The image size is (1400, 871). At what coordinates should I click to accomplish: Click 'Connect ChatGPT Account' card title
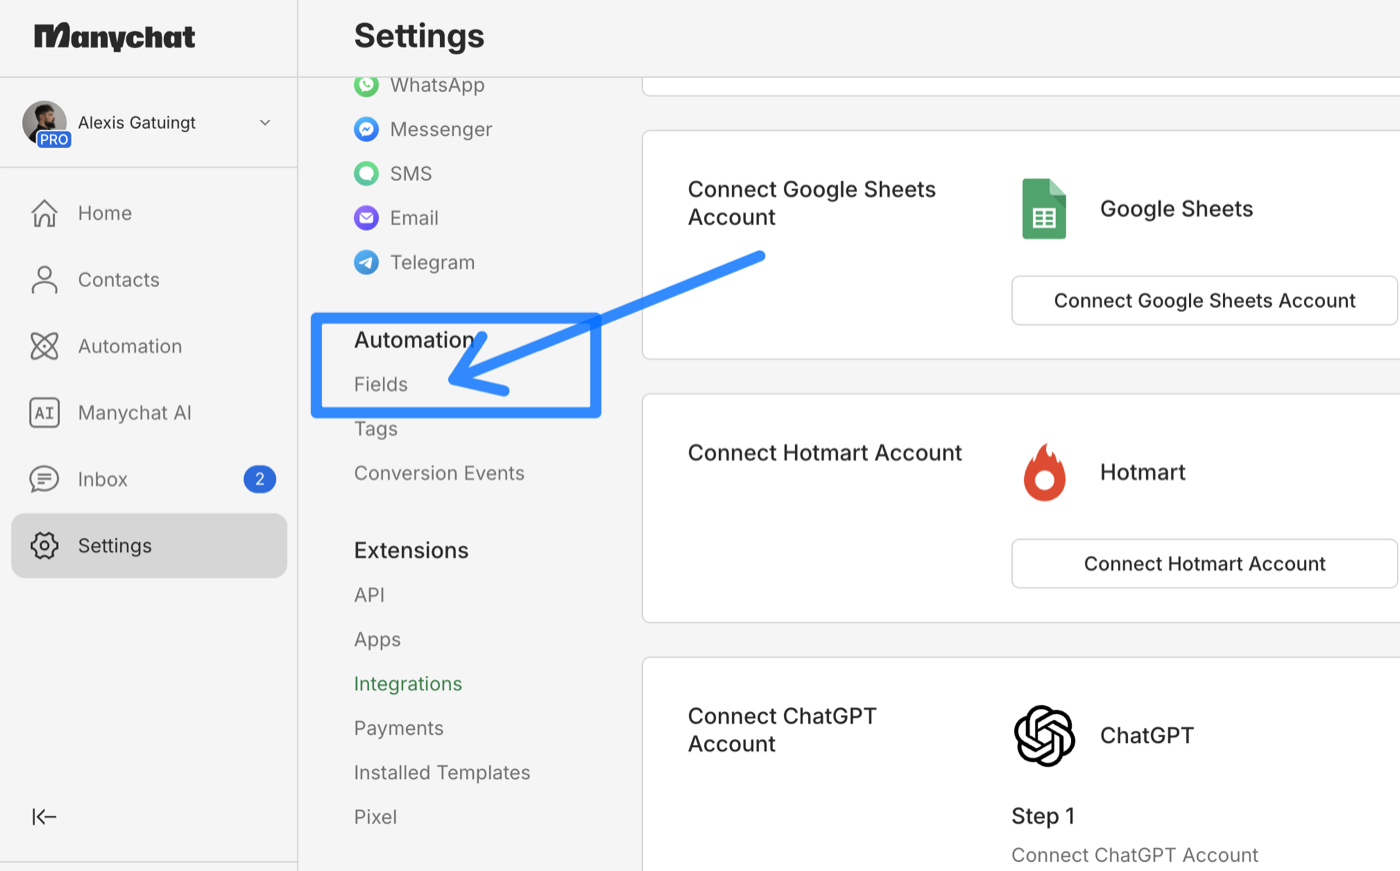click(782, 730)
